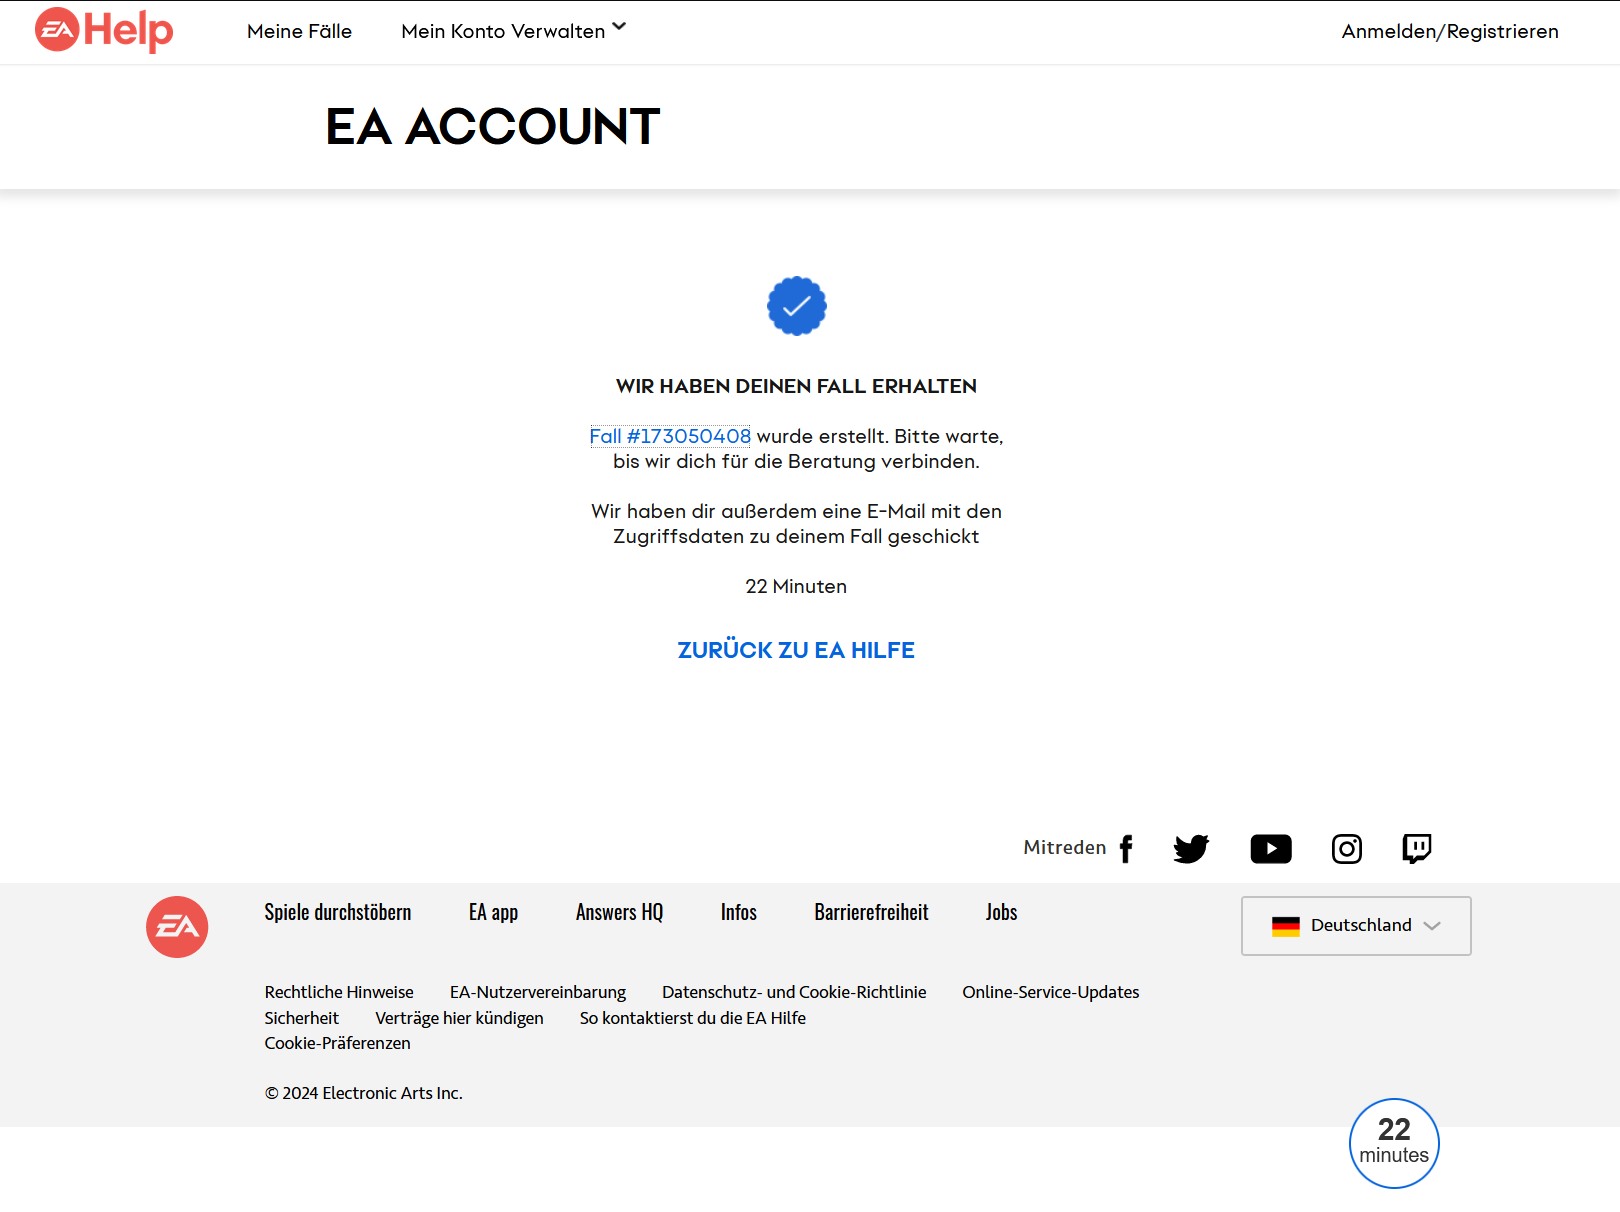
Task: Click the 22 minutes wait bubble
Action: [1394, 1143]
